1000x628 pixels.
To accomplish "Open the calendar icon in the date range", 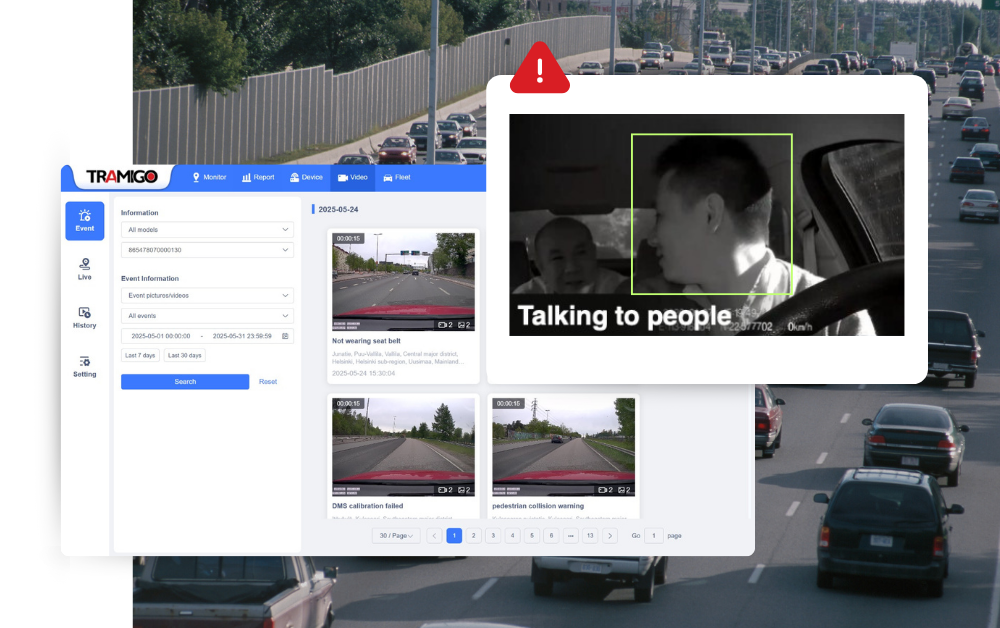I will coord(285,336).
